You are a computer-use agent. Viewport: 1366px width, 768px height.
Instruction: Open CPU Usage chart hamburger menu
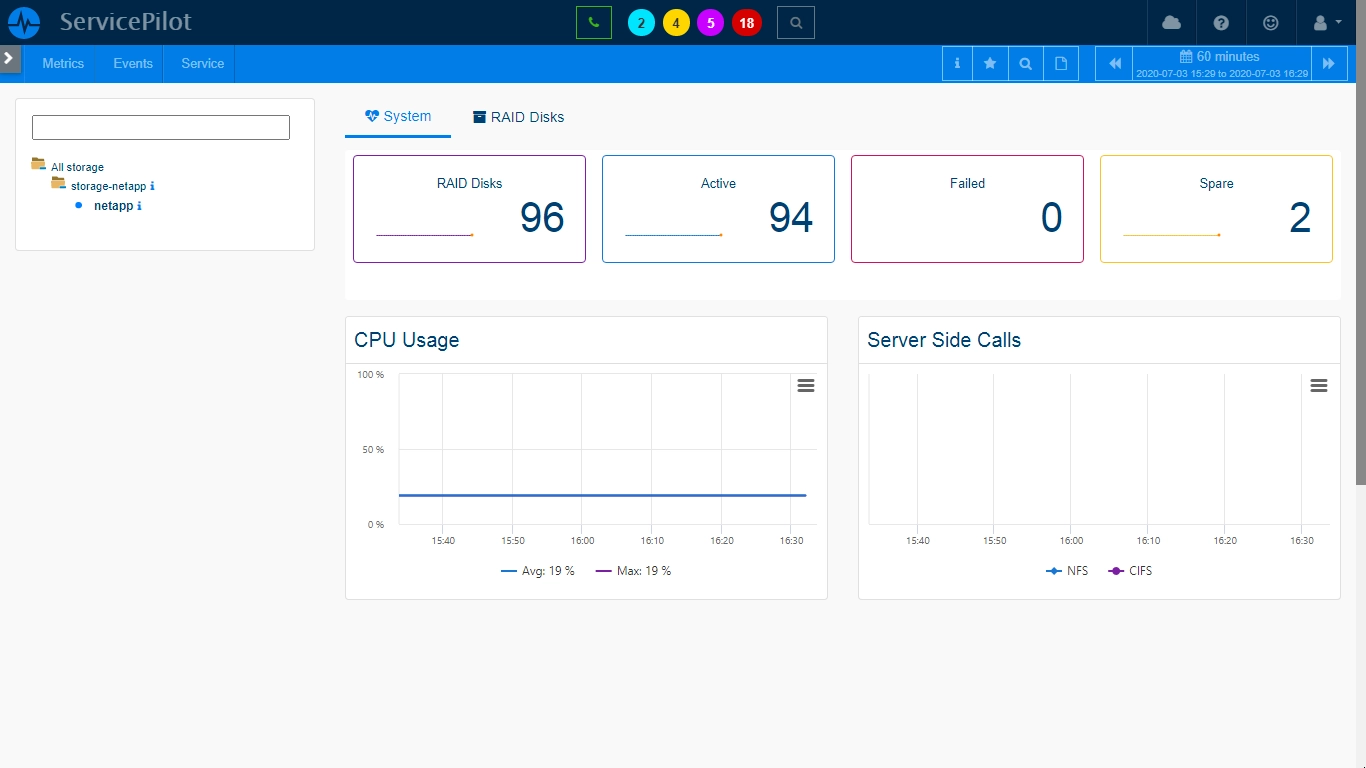pos(806,386)
